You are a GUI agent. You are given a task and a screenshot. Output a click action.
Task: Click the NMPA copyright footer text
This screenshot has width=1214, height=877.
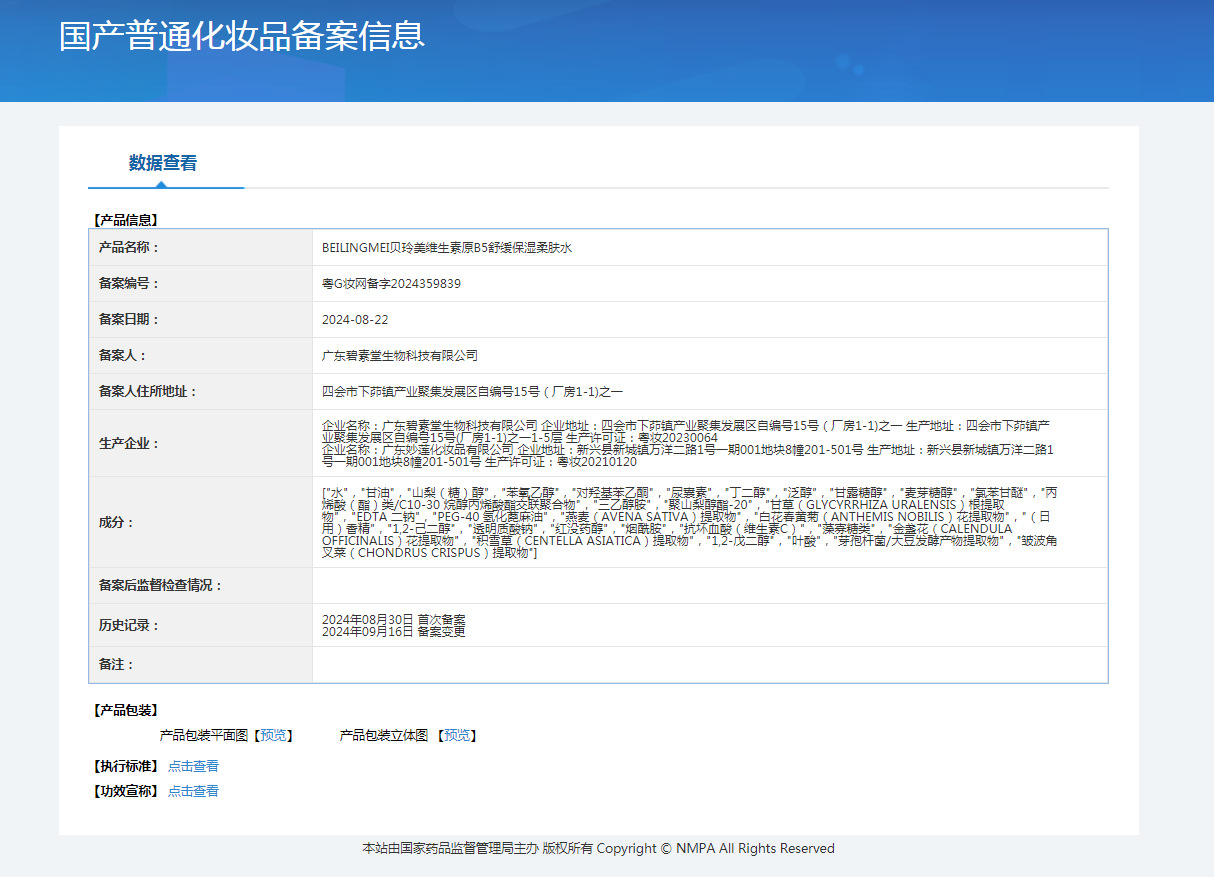[x=598, y=848]
